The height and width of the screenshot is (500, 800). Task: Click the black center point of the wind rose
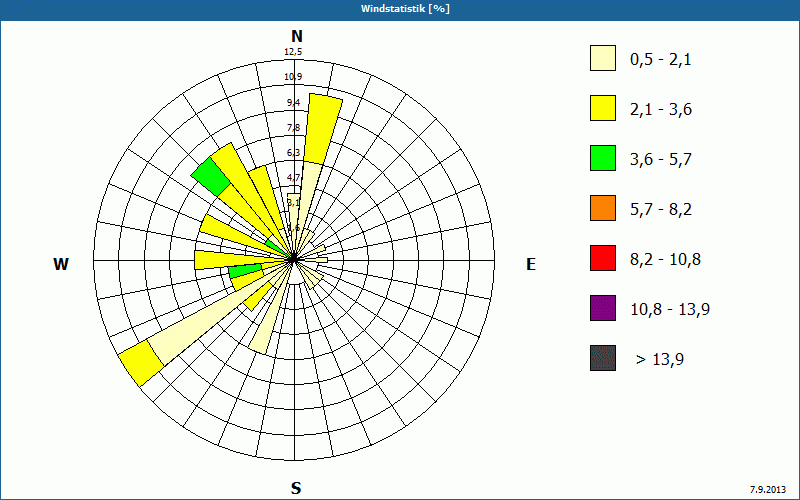(x=293, y=260)
